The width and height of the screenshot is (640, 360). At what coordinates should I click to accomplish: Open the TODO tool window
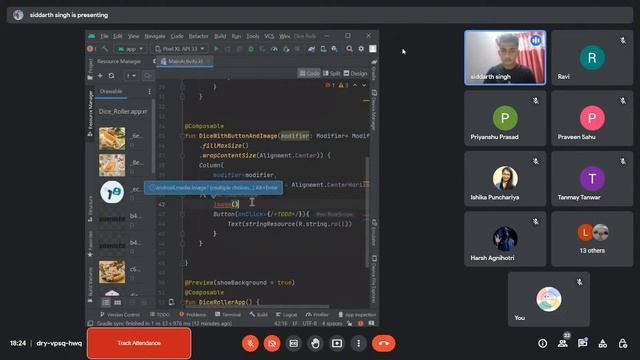(x=160, y=315)
